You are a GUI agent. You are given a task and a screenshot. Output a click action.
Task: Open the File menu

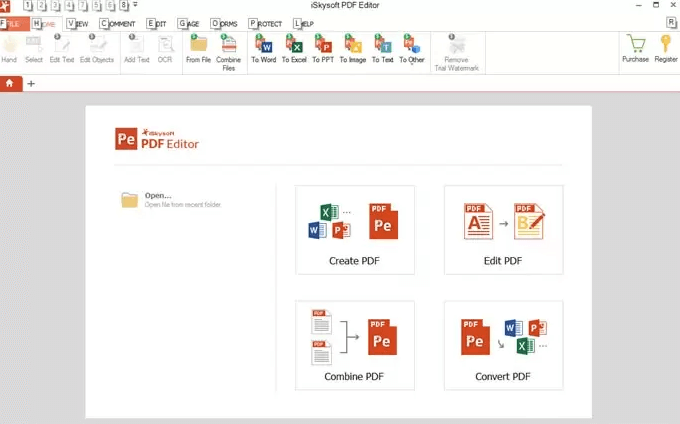[x=12, y=23]
